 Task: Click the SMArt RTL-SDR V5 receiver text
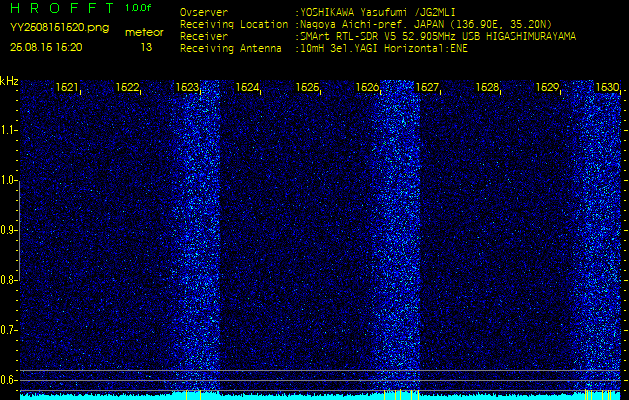436,37
